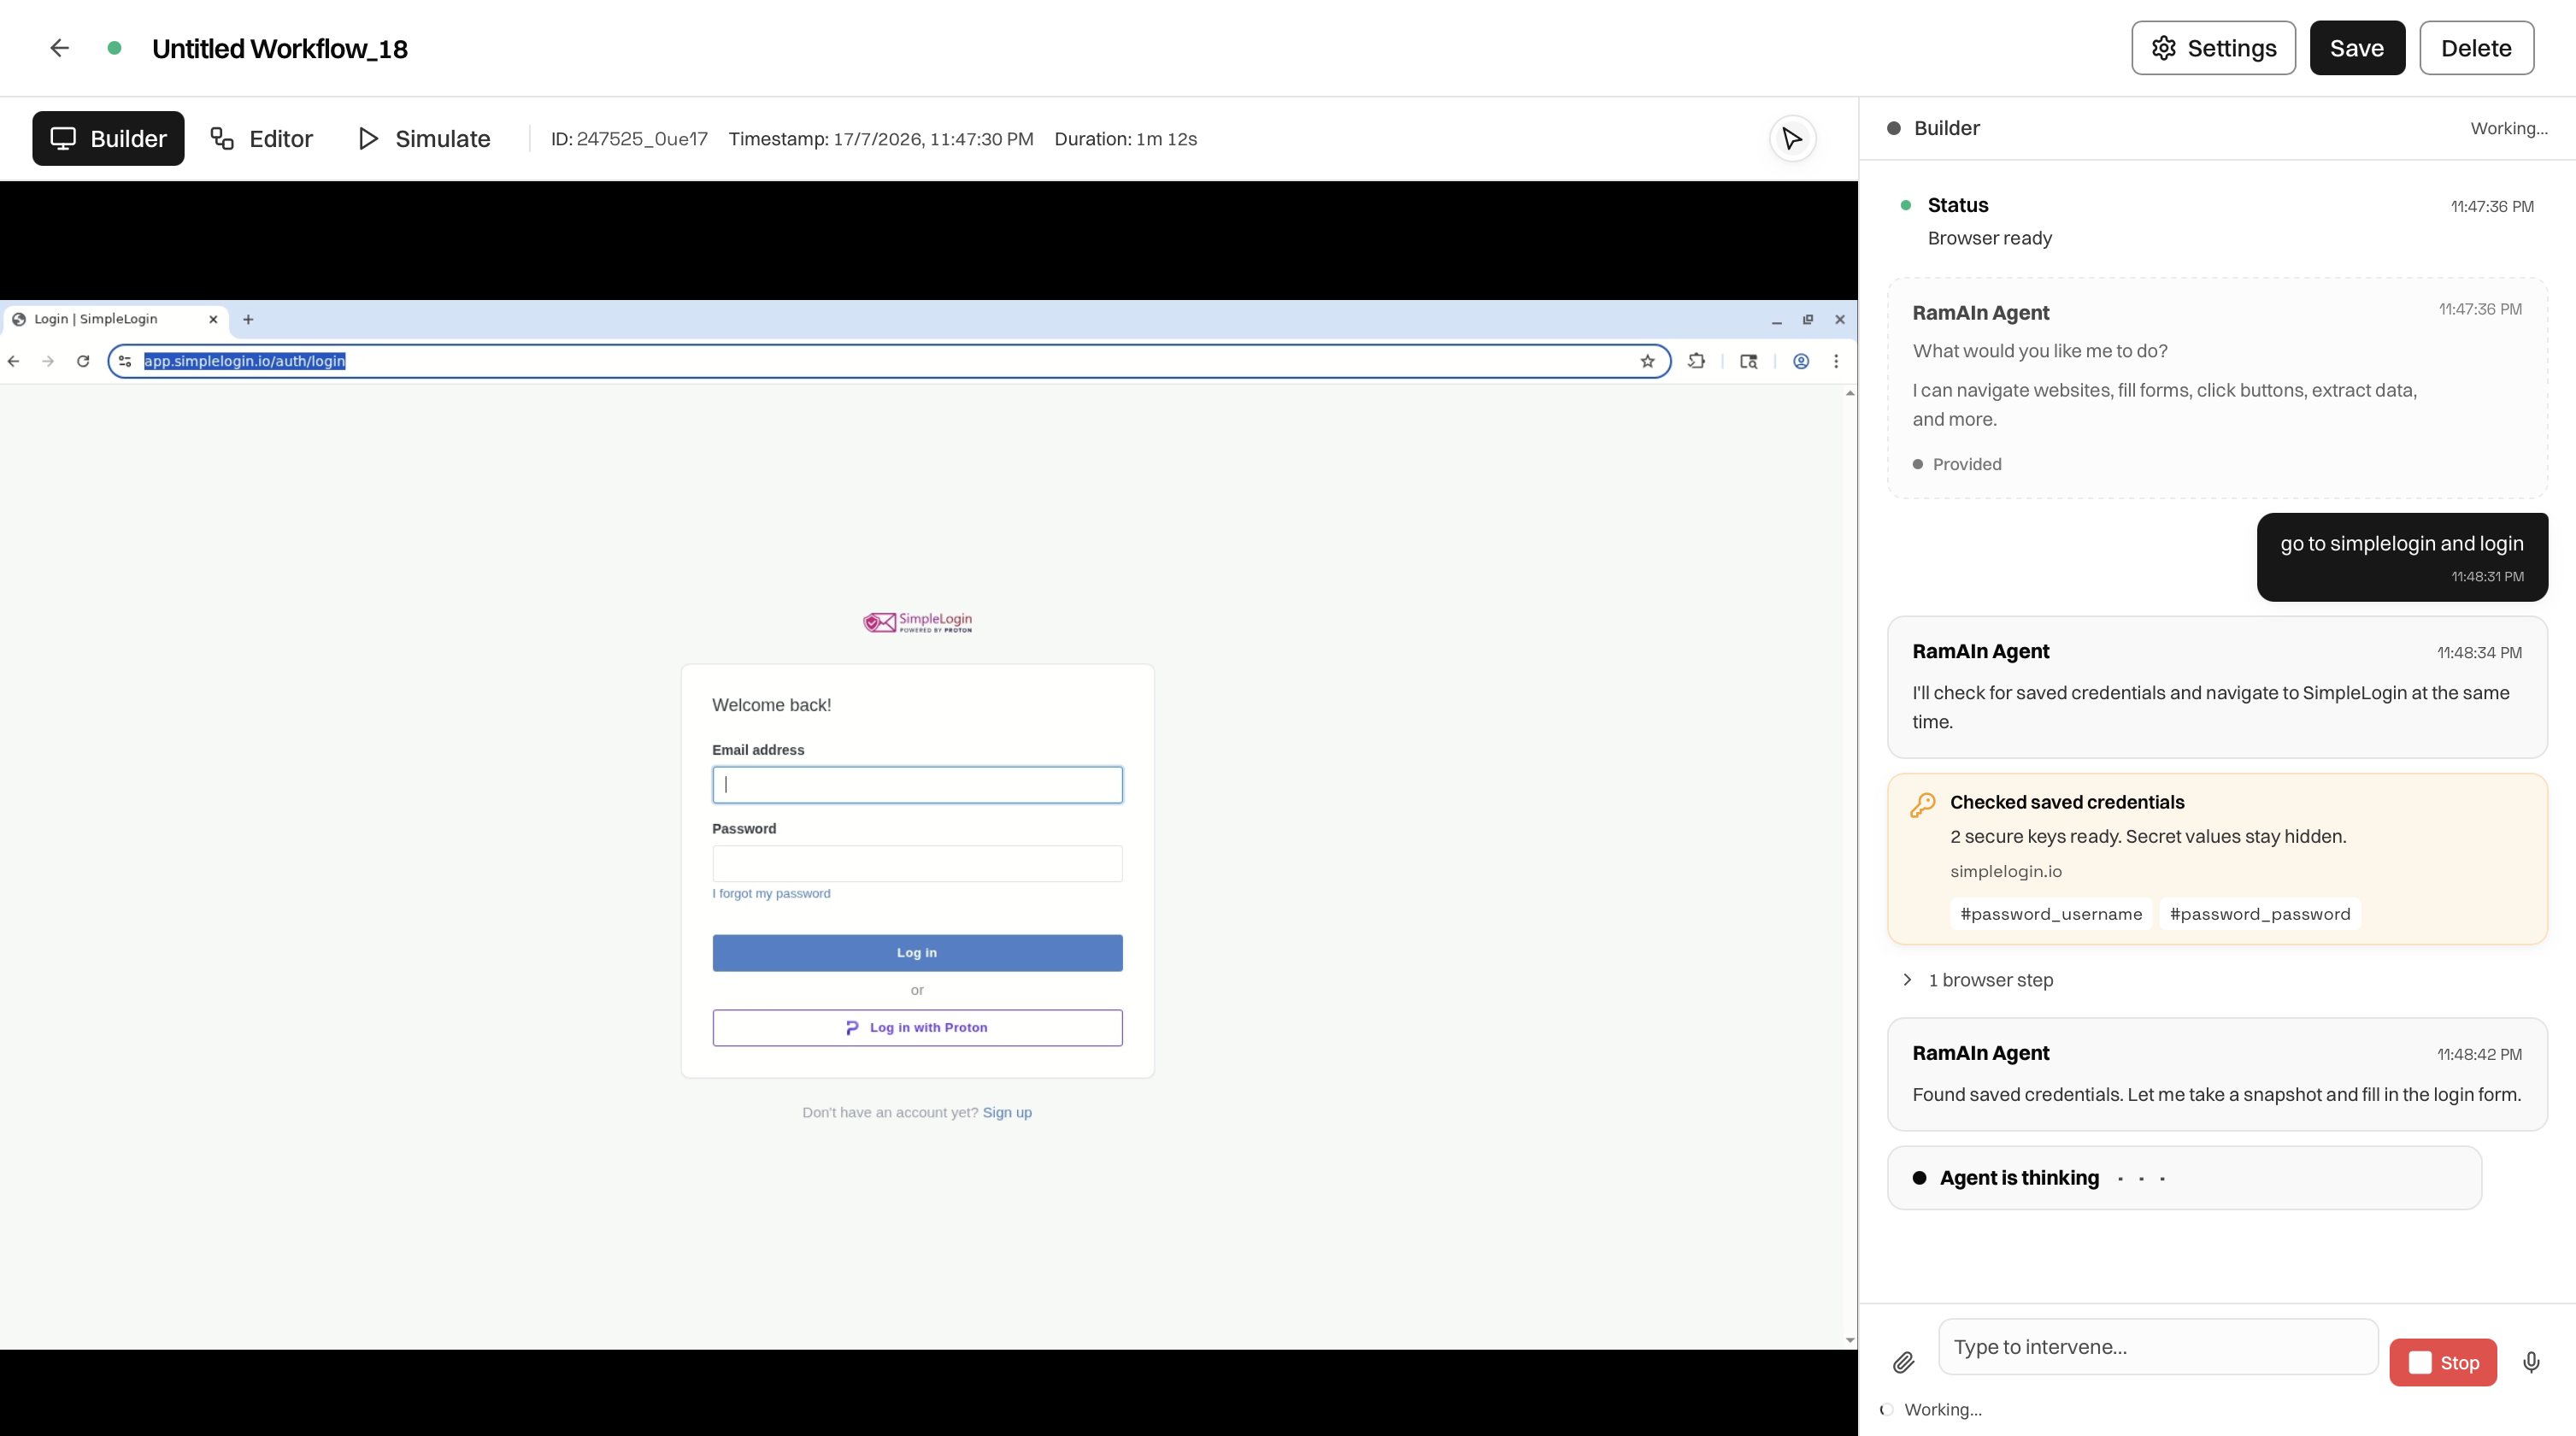Close the embedded browser window
Image resolution: width=2576 pixels, height=1436 pixels.
1840,320
